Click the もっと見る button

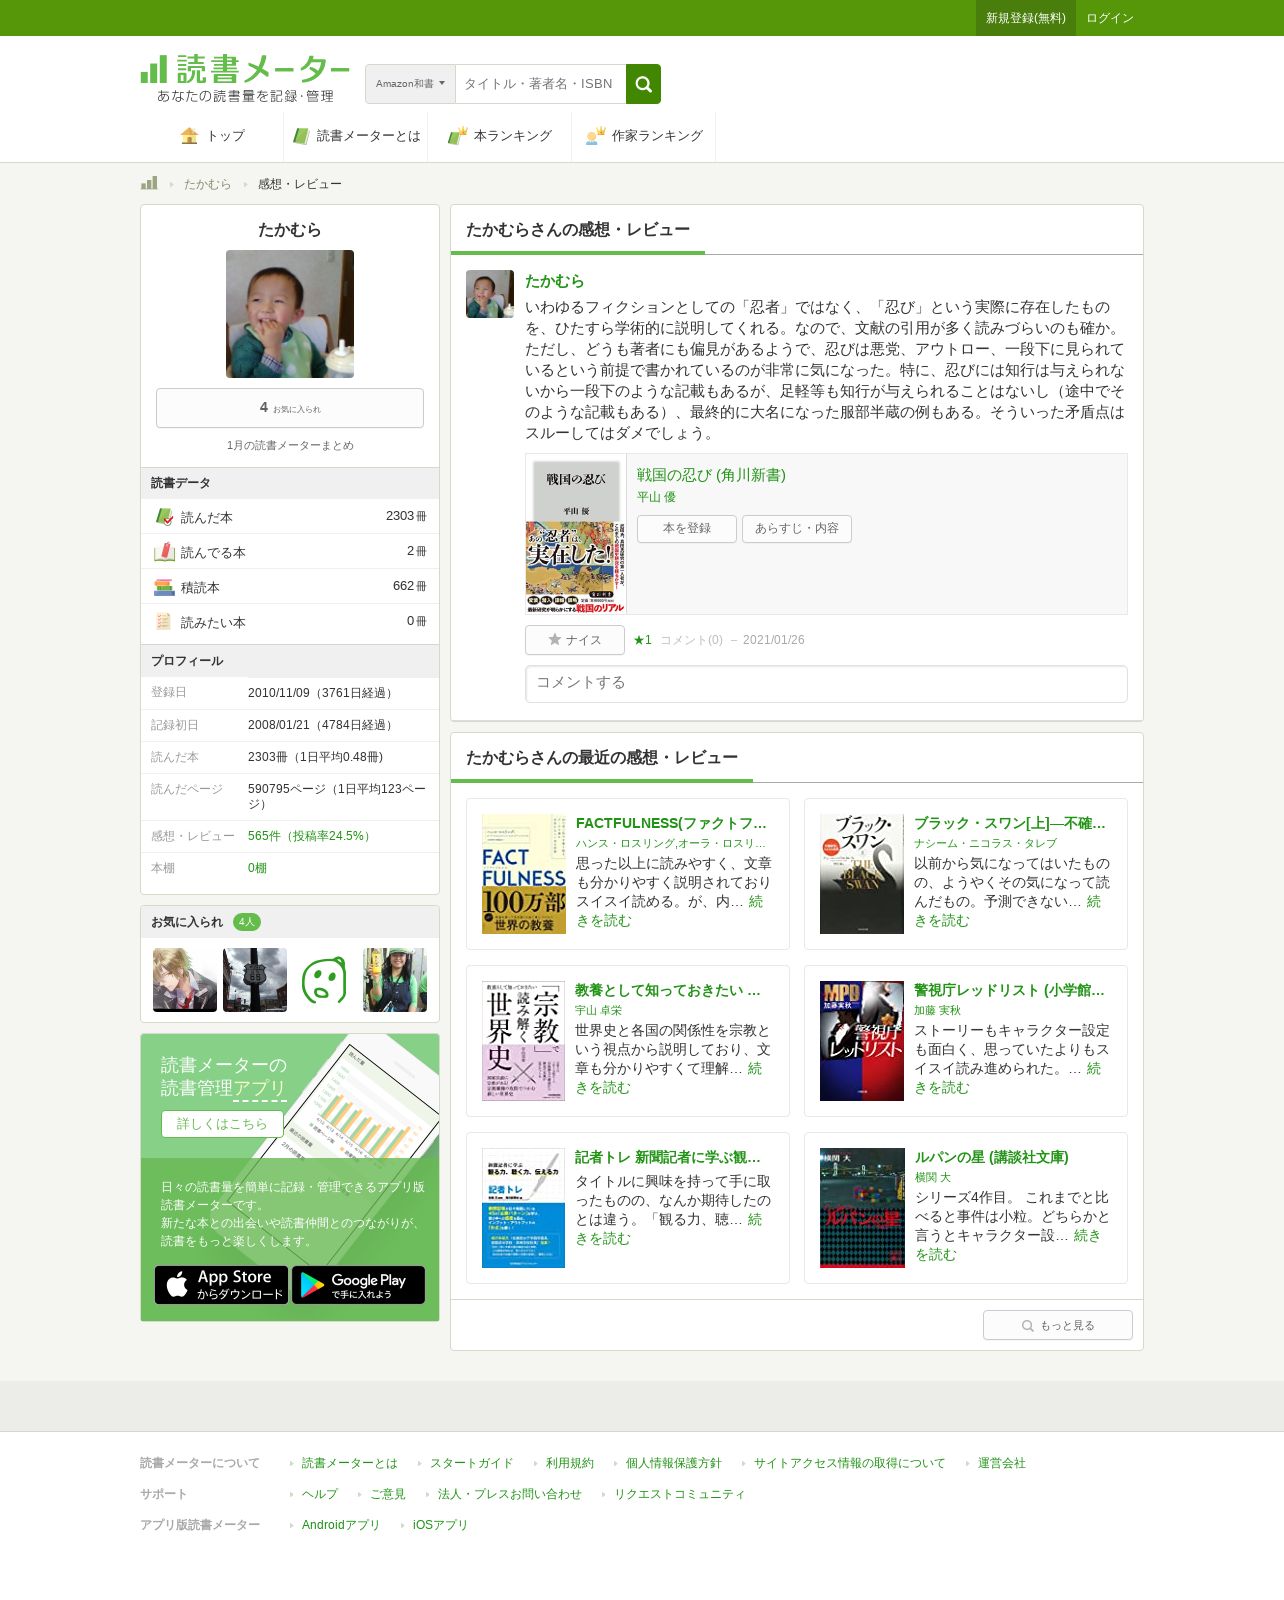pyautogui.click(x=1058, y=1325)
